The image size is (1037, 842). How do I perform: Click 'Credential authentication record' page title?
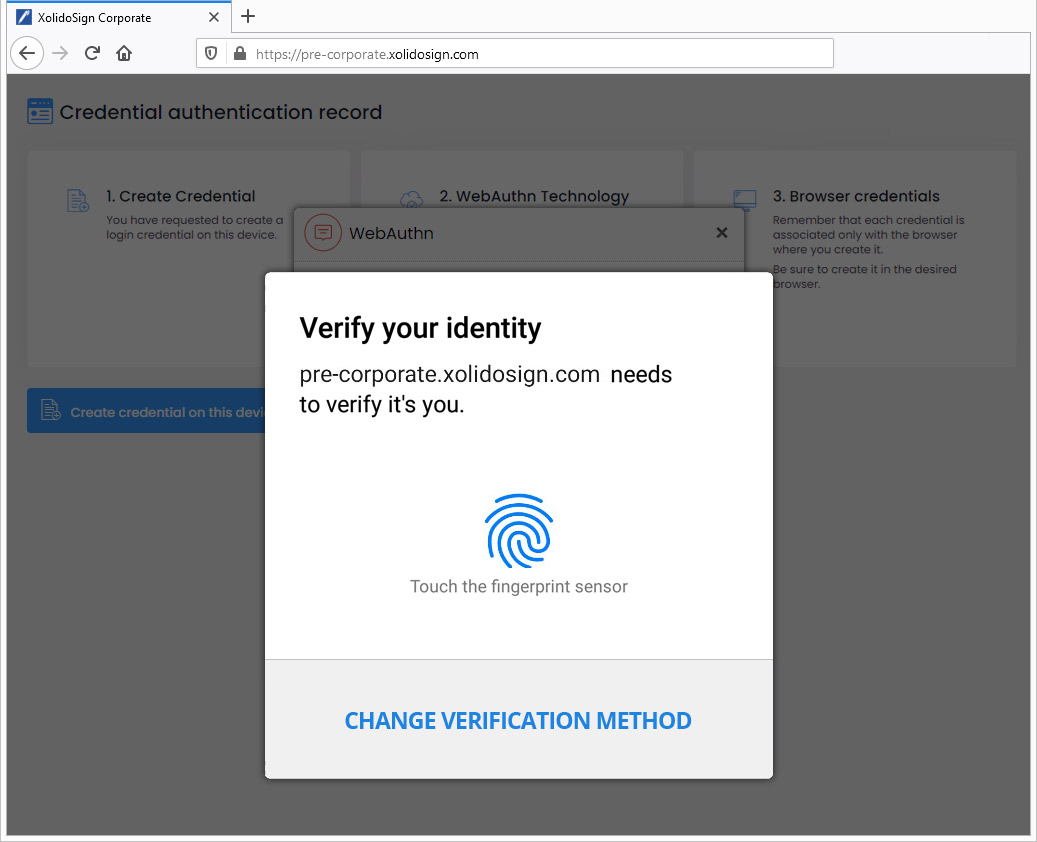click(221, 112)
